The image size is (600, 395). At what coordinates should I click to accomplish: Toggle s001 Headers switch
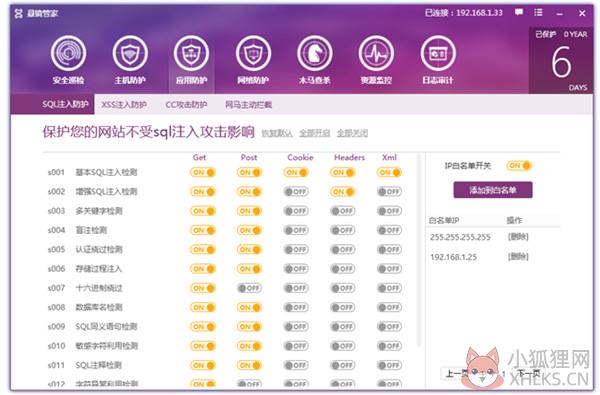click(x=342, y=173)
